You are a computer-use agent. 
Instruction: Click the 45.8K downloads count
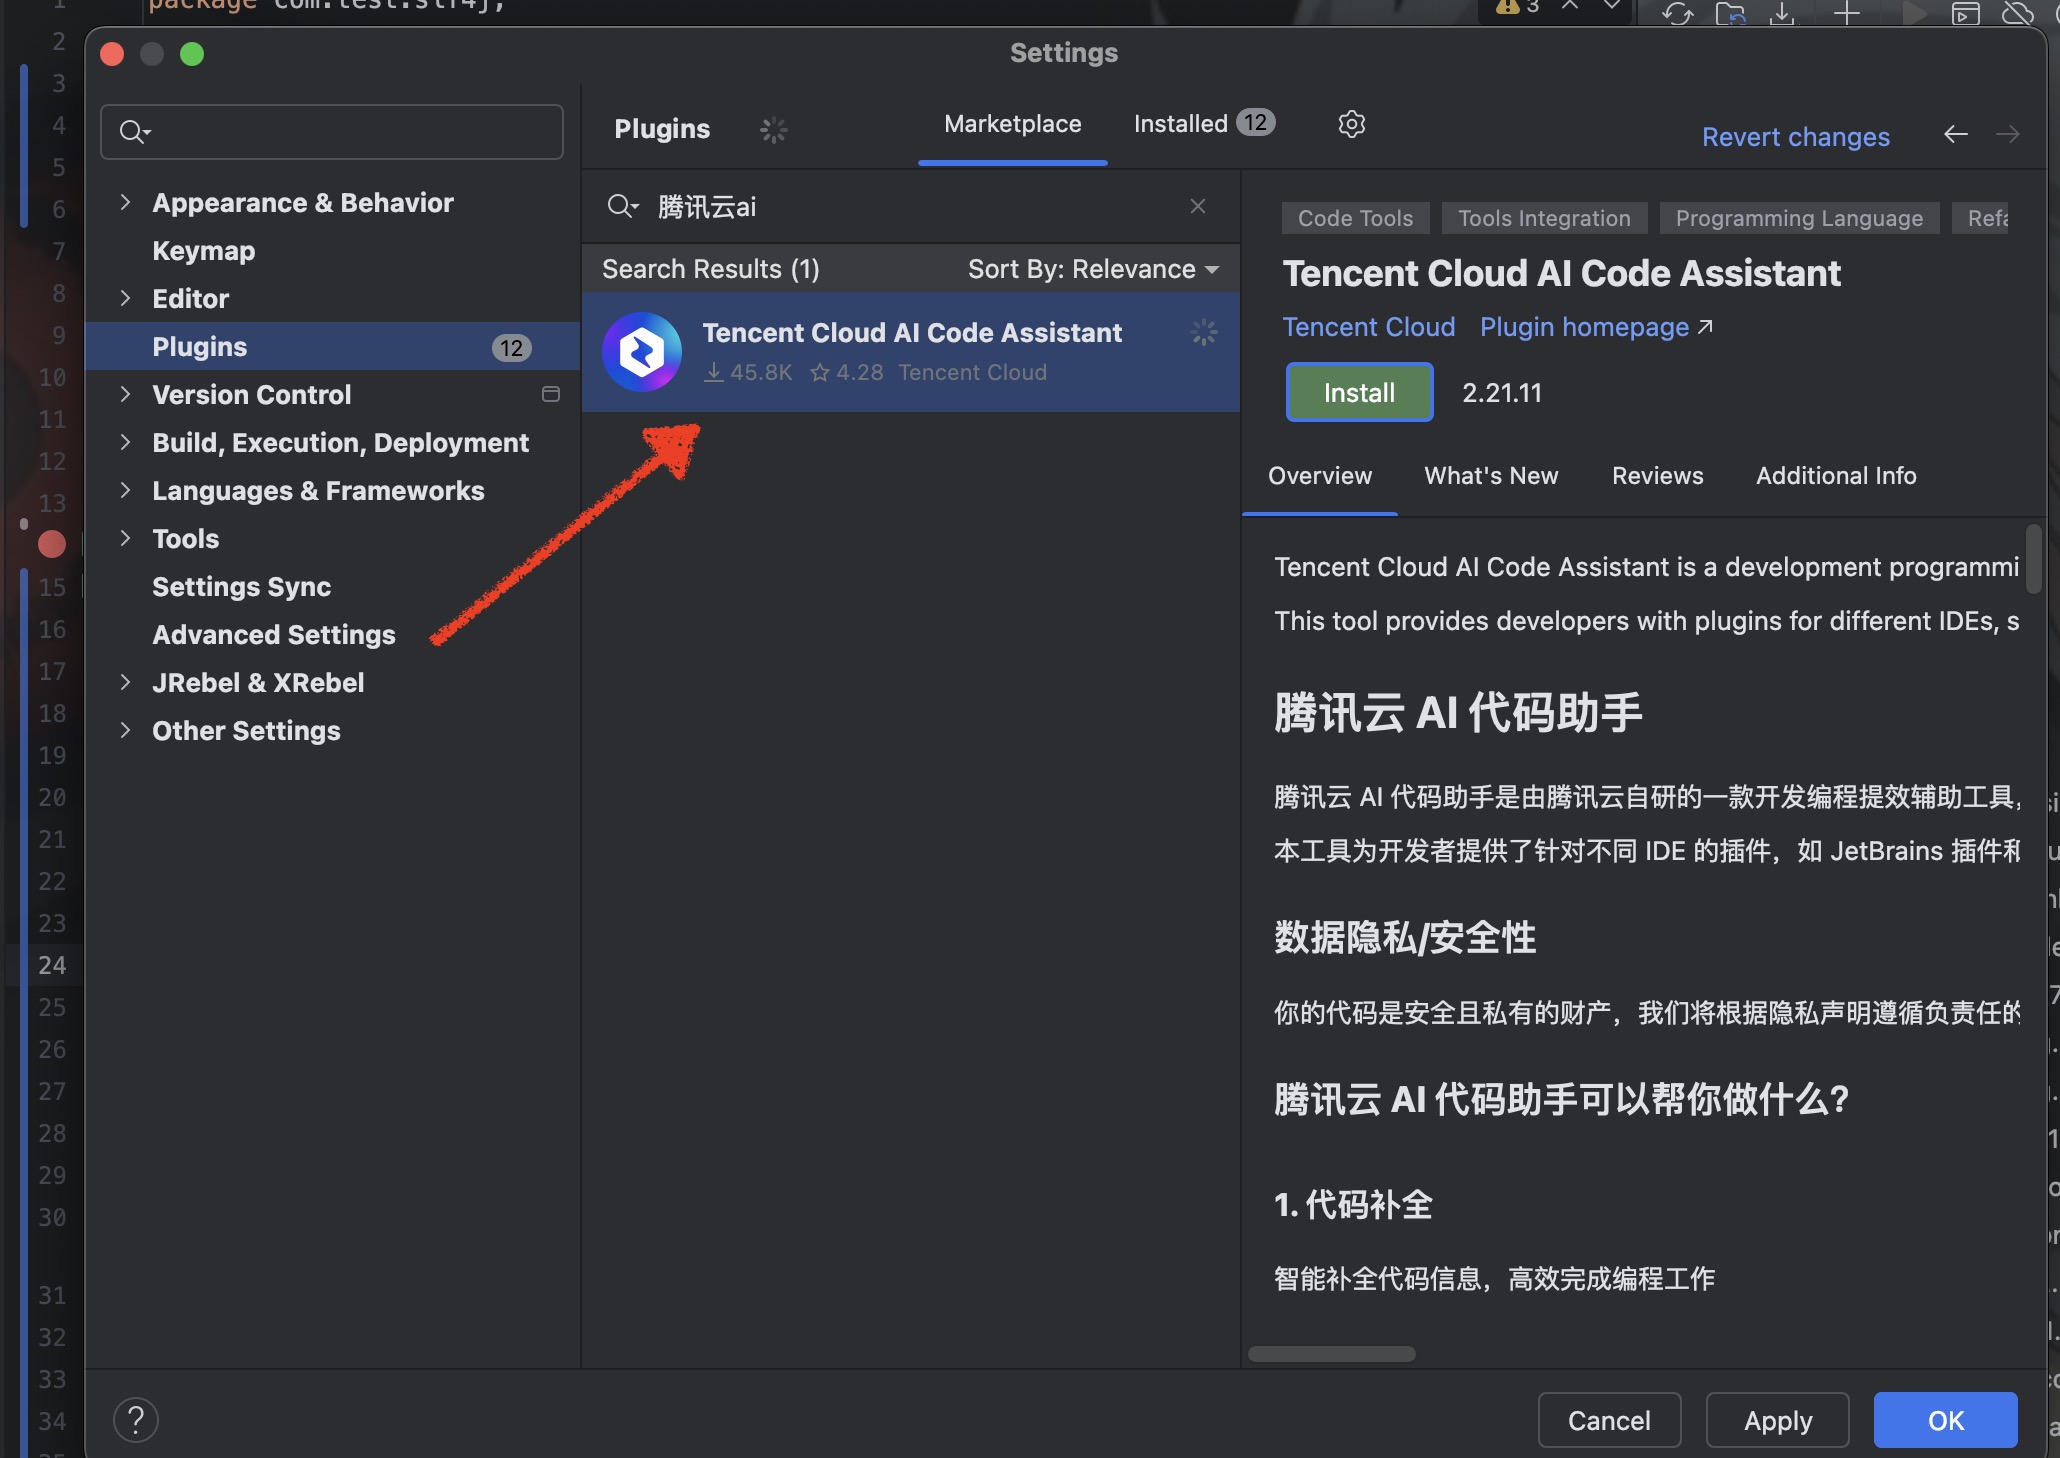point(748,372)
